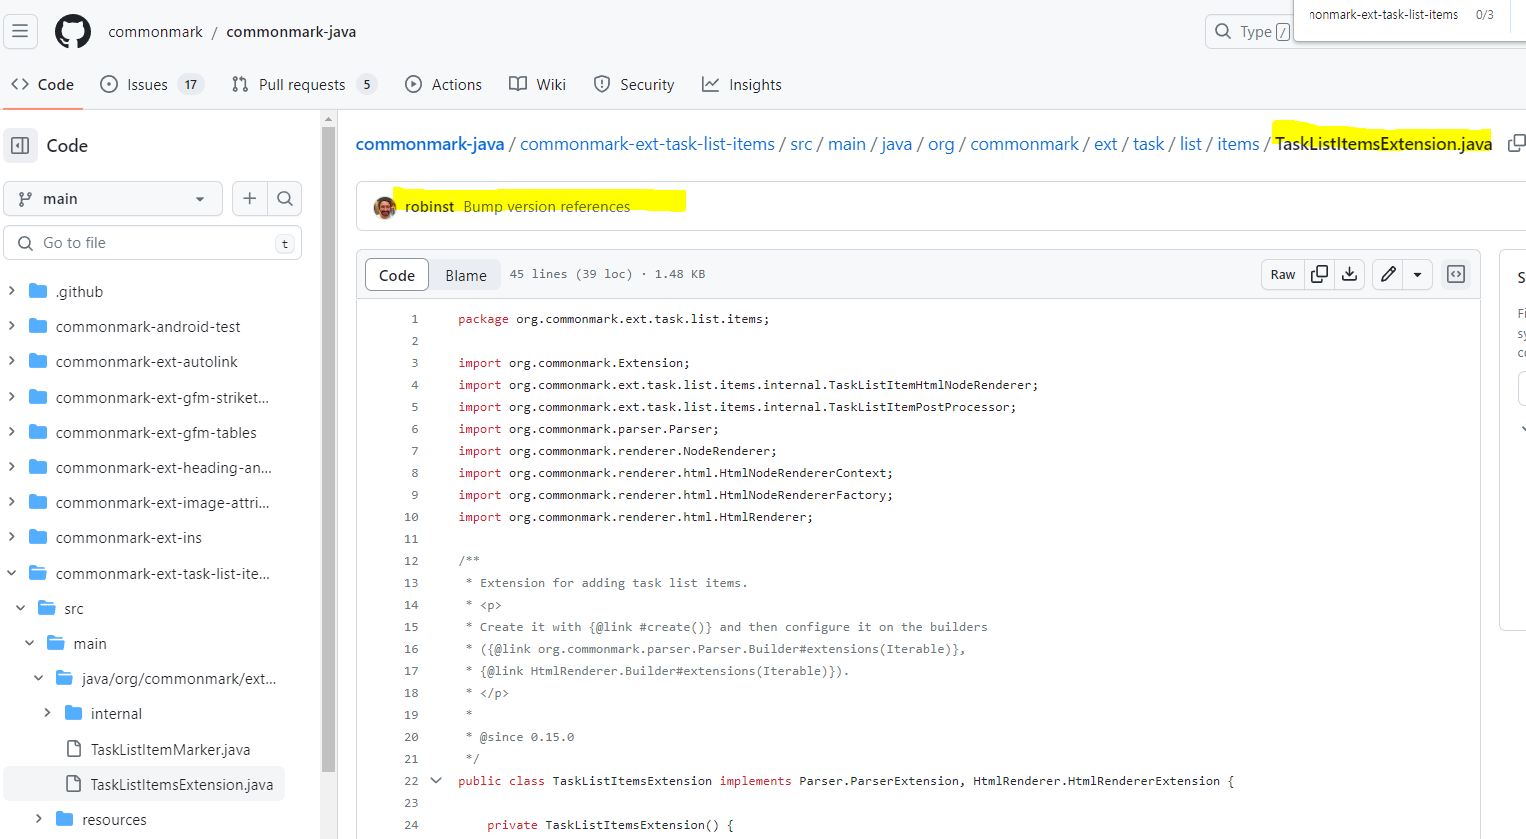Expand the internal folder chevron
Screen dimensions: 1526x839
click(47, 713)
